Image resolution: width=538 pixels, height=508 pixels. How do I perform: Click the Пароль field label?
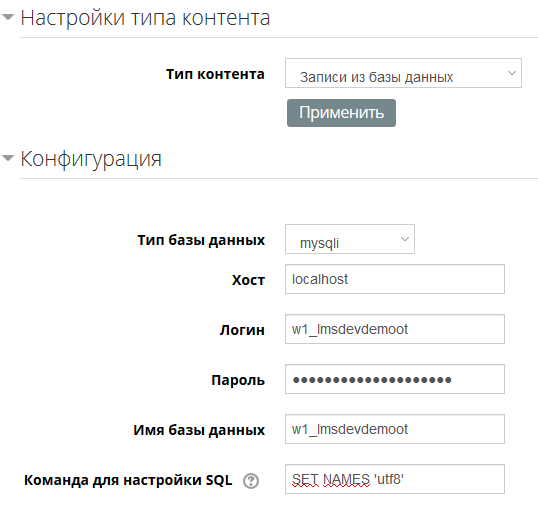point(238,380)
